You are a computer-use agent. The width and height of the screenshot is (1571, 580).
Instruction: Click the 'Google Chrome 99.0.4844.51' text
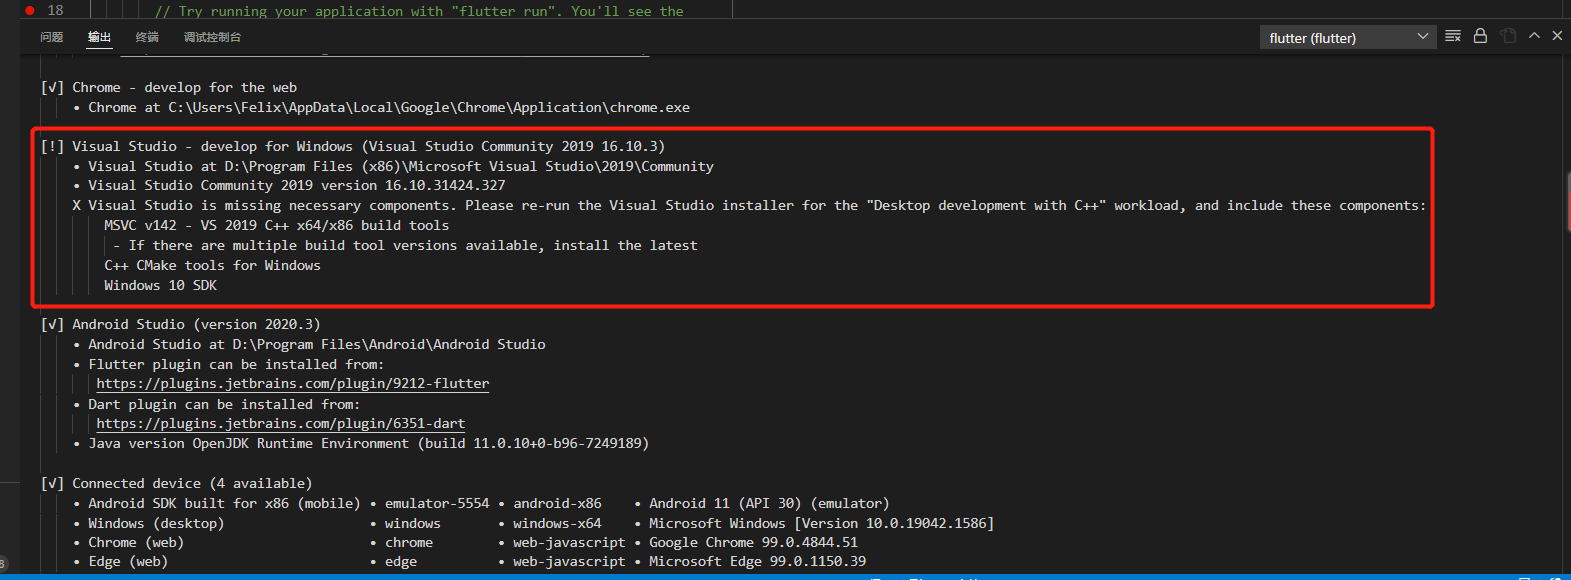[753, 543]
